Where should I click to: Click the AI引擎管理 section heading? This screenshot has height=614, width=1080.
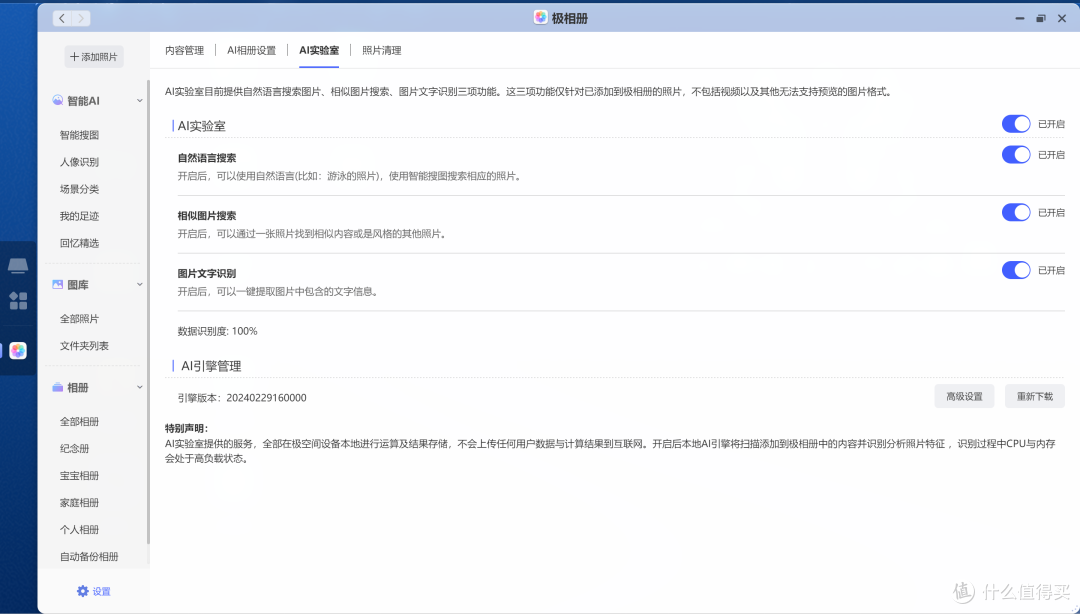point(211,366)
